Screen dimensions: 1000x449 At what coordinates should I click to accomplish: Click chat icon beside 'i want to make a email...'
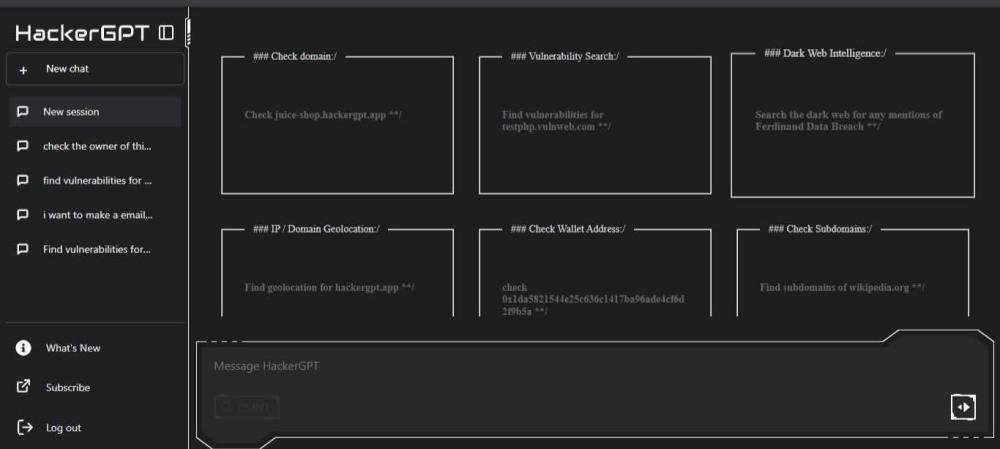[x=23, y=215]
